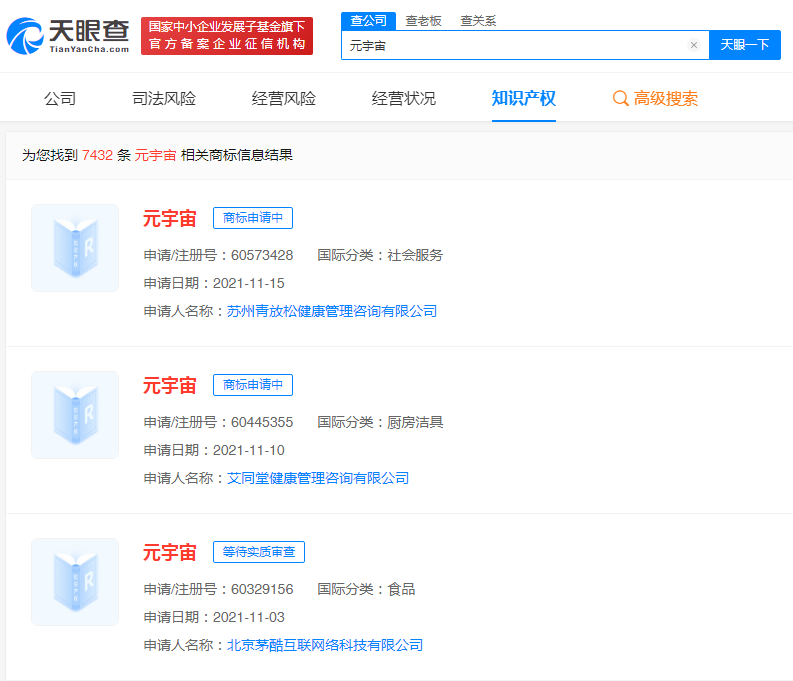Click application date 2021-11-03
This screenshot has height=681, width=793.
point(249,617)
